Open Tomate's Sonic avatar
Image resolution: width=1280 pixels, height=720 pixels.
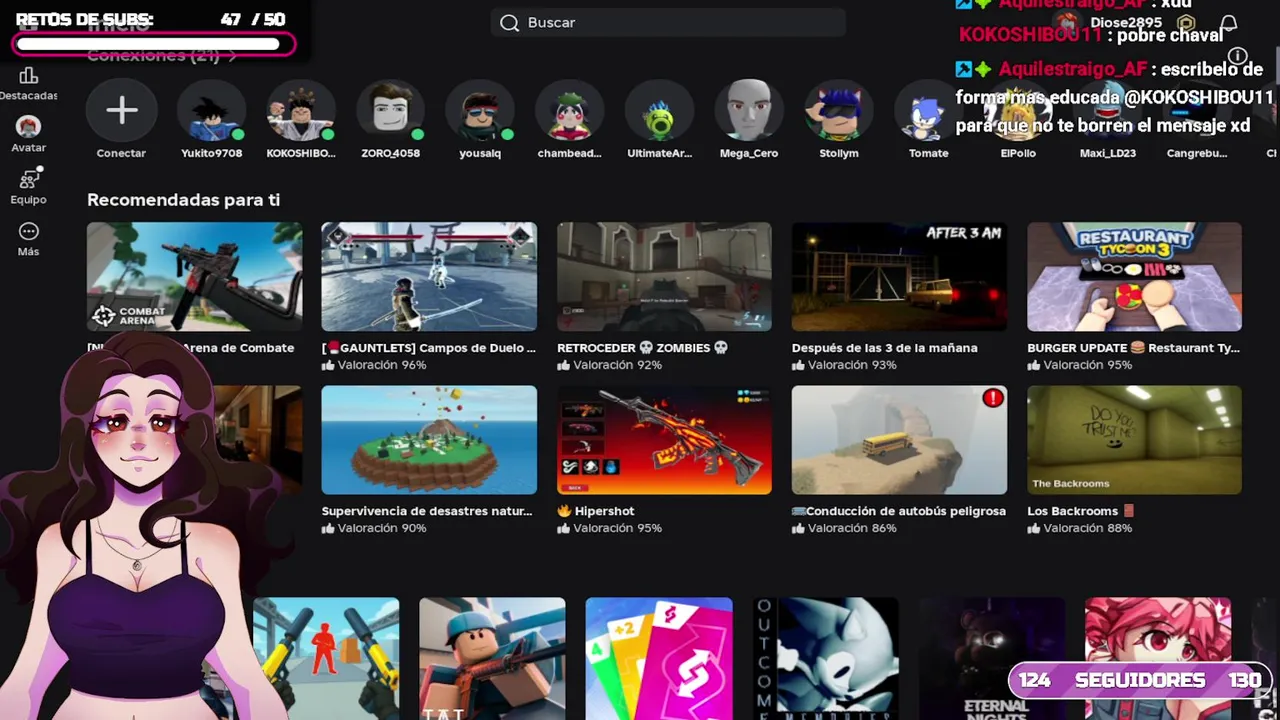tap(928, 110)
